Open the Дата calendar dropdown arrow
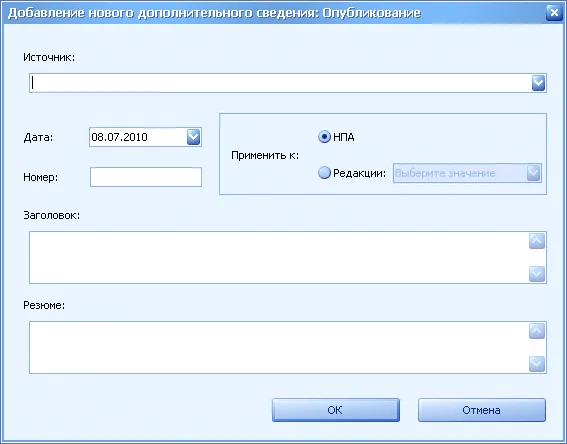The image size is (567, 444). [193, 137]
